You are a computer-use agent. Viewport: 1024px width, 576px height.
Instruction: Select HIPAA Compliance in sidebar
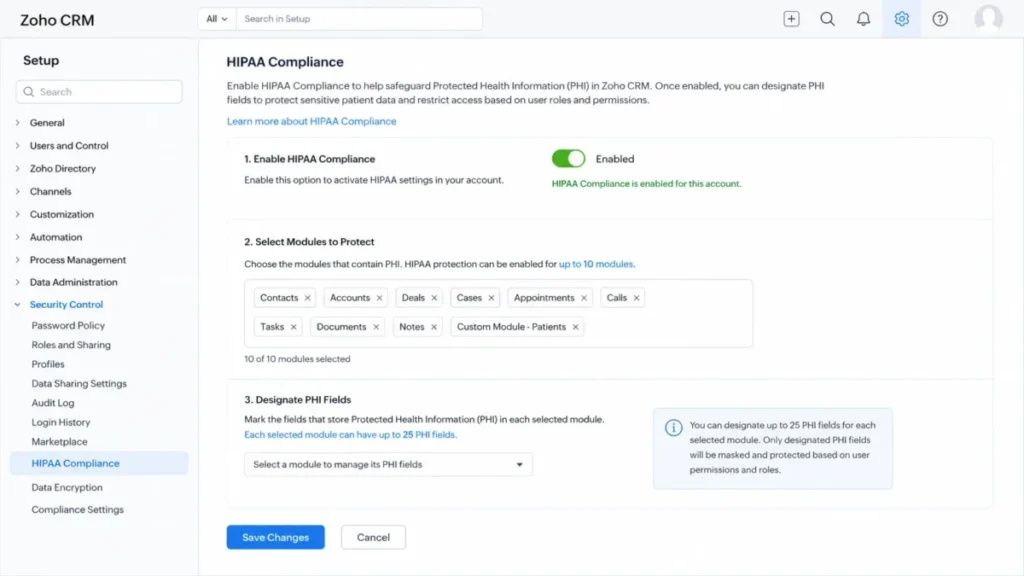point(99,463)
